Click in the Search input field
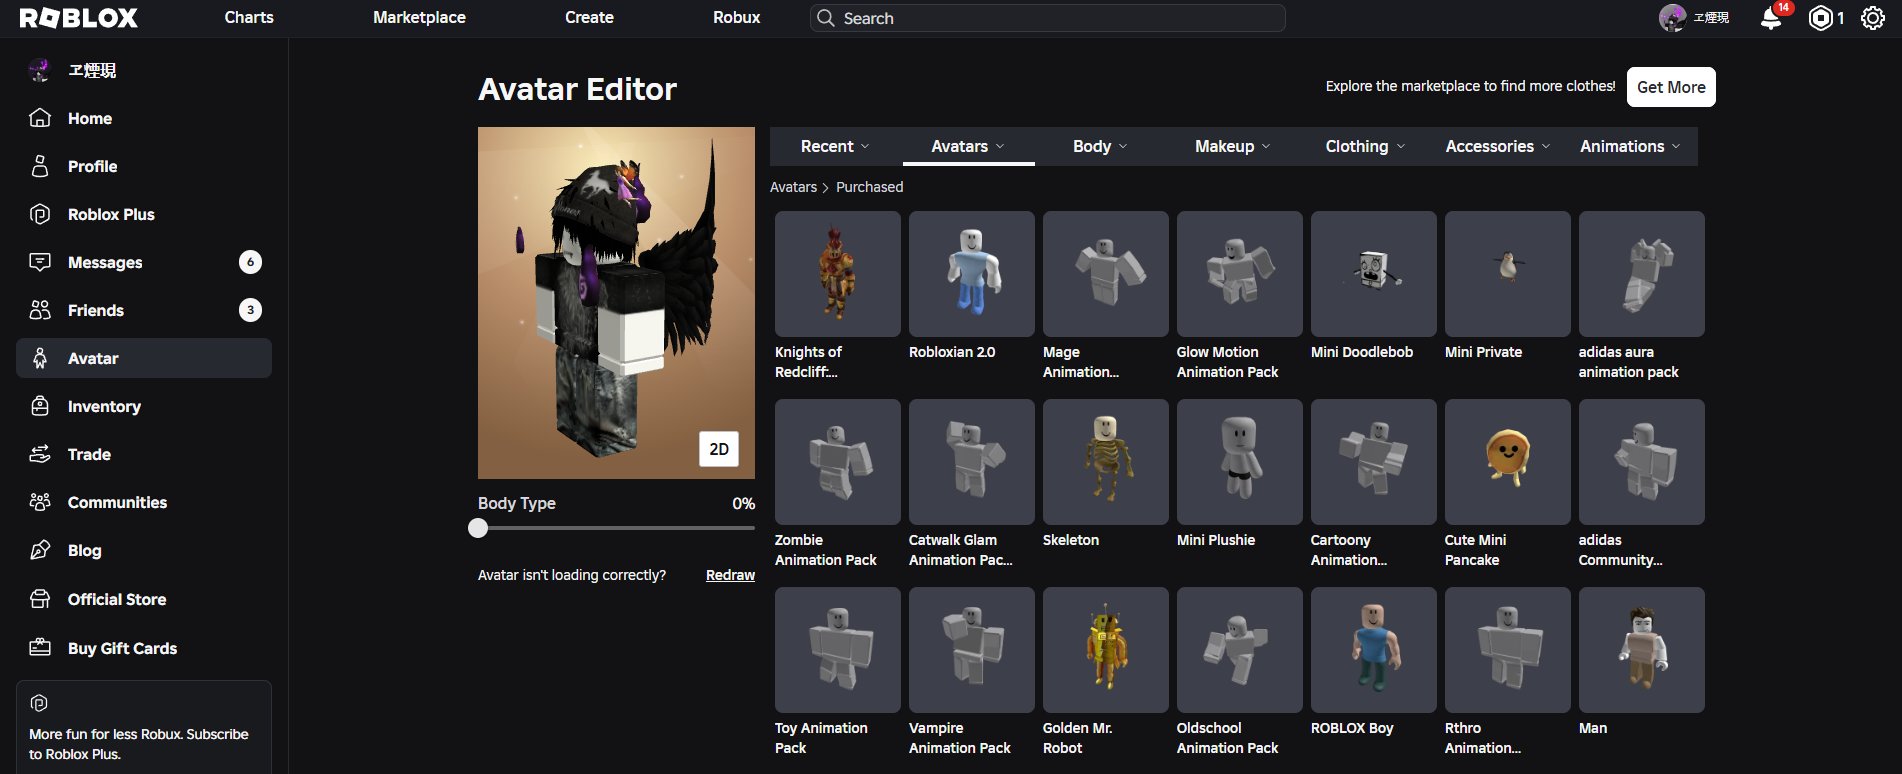 point(1047,18)
